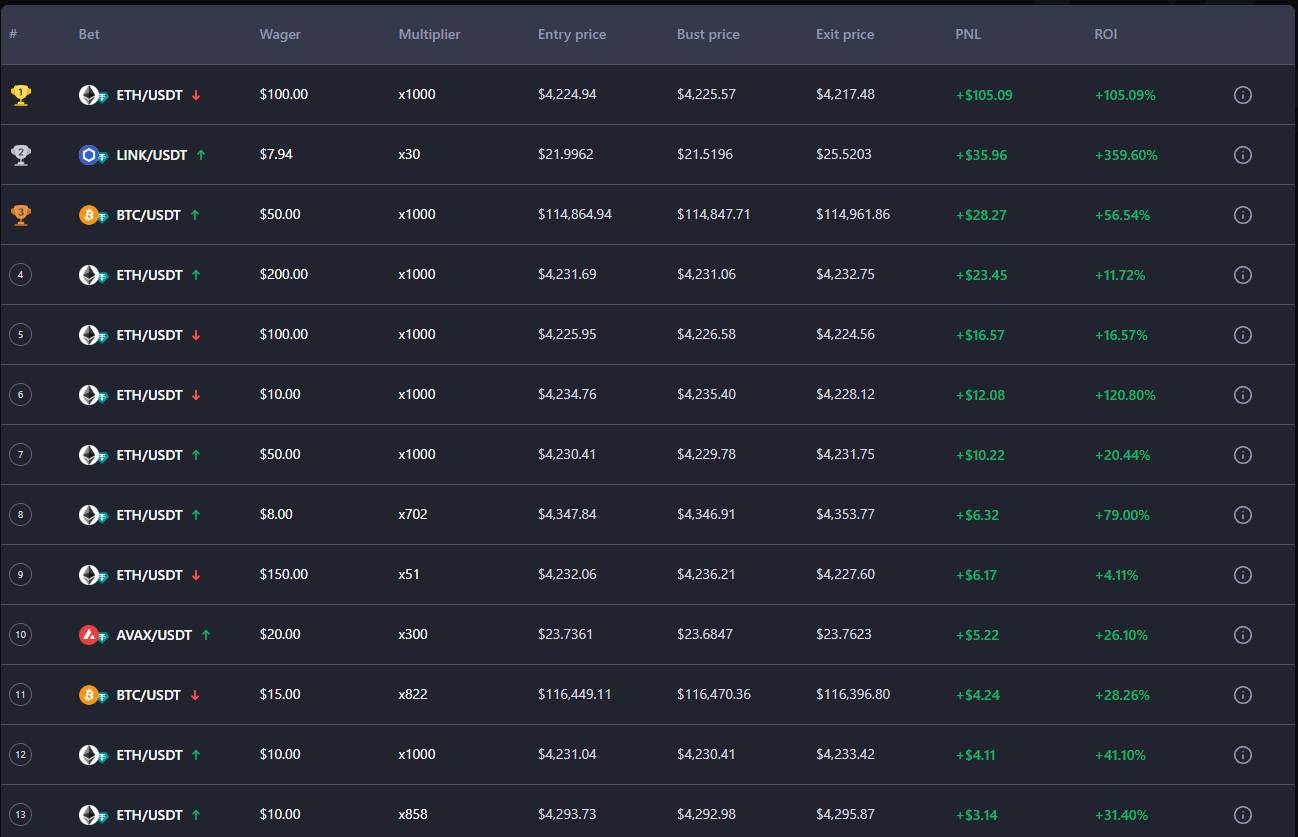Image resolution: width=1298 pixels, height=837 pixels.
Task: Click info icon on the +$23.45 row
Action: pos(1243,275)
